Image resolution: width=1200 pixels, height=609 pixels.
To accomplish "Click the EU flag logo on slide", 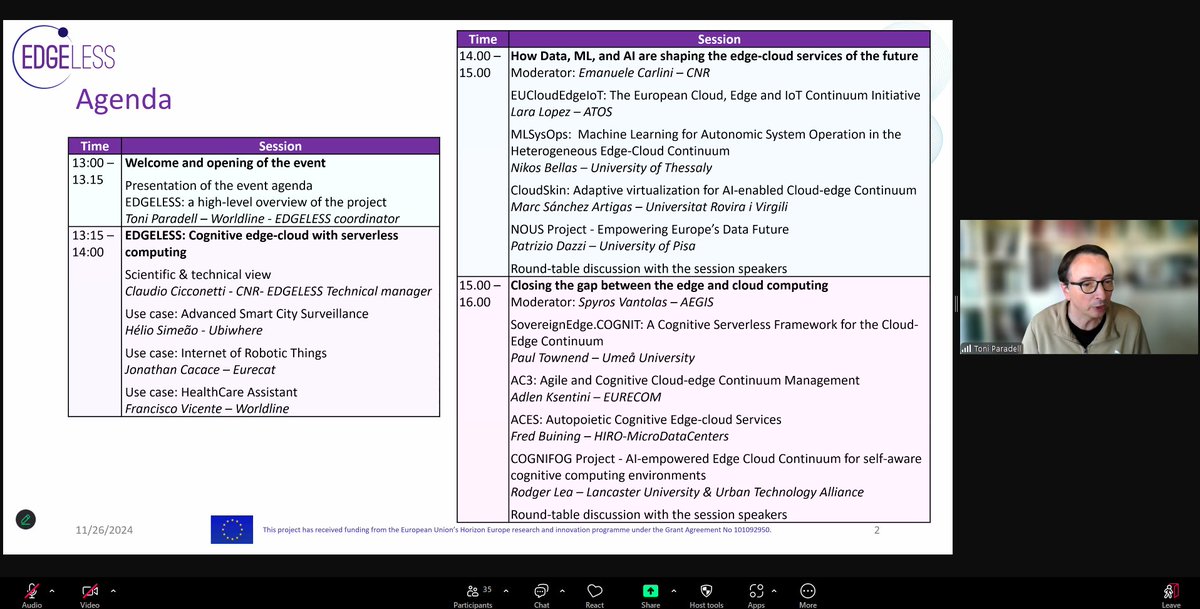I will [x=232, y=529].
